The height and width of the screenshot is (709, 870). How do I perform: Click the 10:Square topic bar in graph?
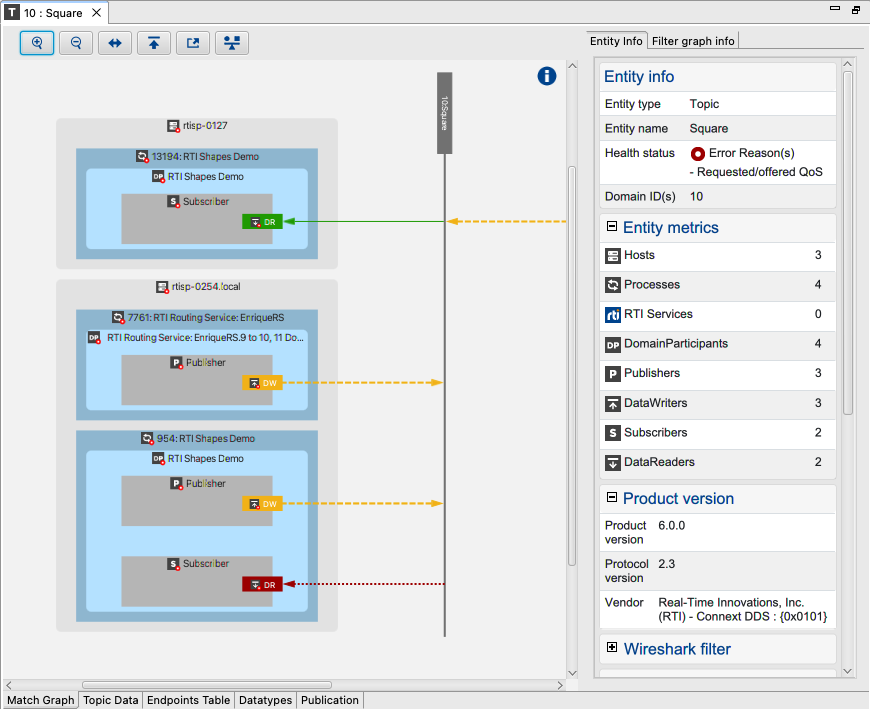pos(445,112)
